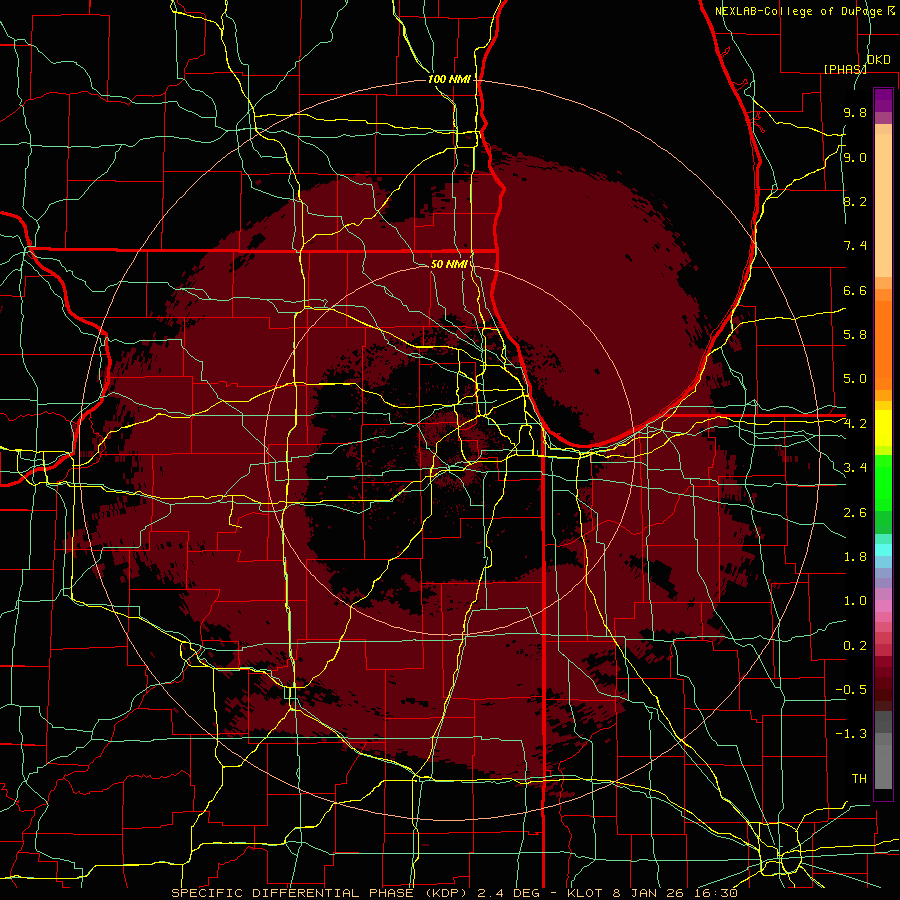
Task: Click the TH threshold label
Action: coord(859,779)
